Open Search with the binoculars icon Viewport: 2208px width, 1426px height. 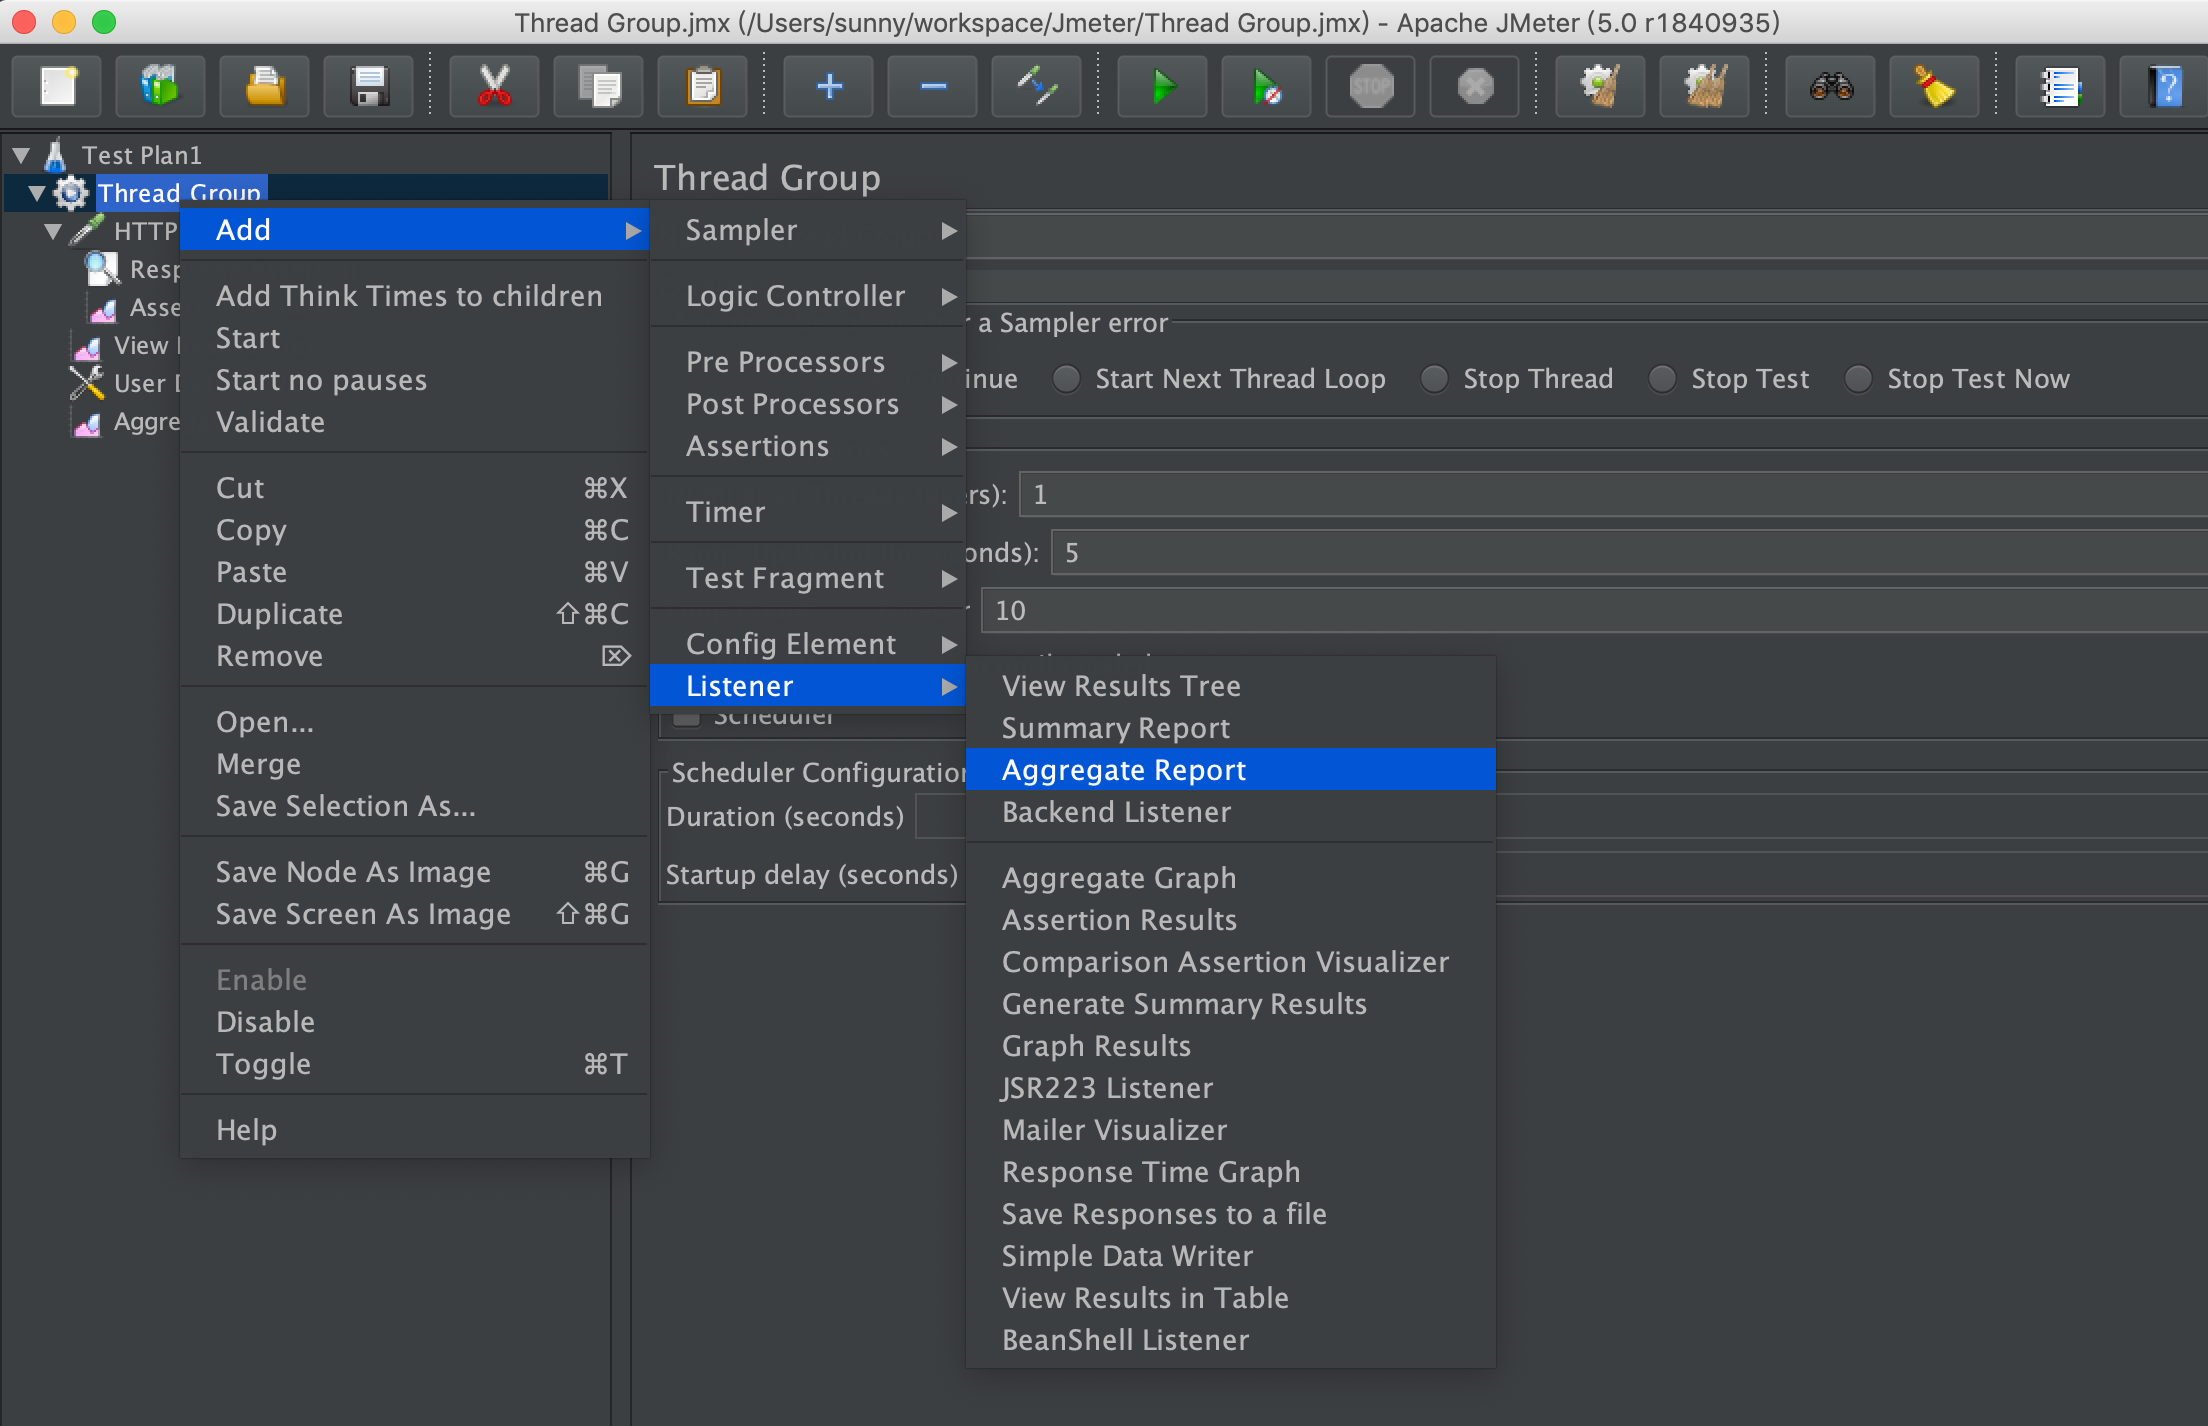1830,87
